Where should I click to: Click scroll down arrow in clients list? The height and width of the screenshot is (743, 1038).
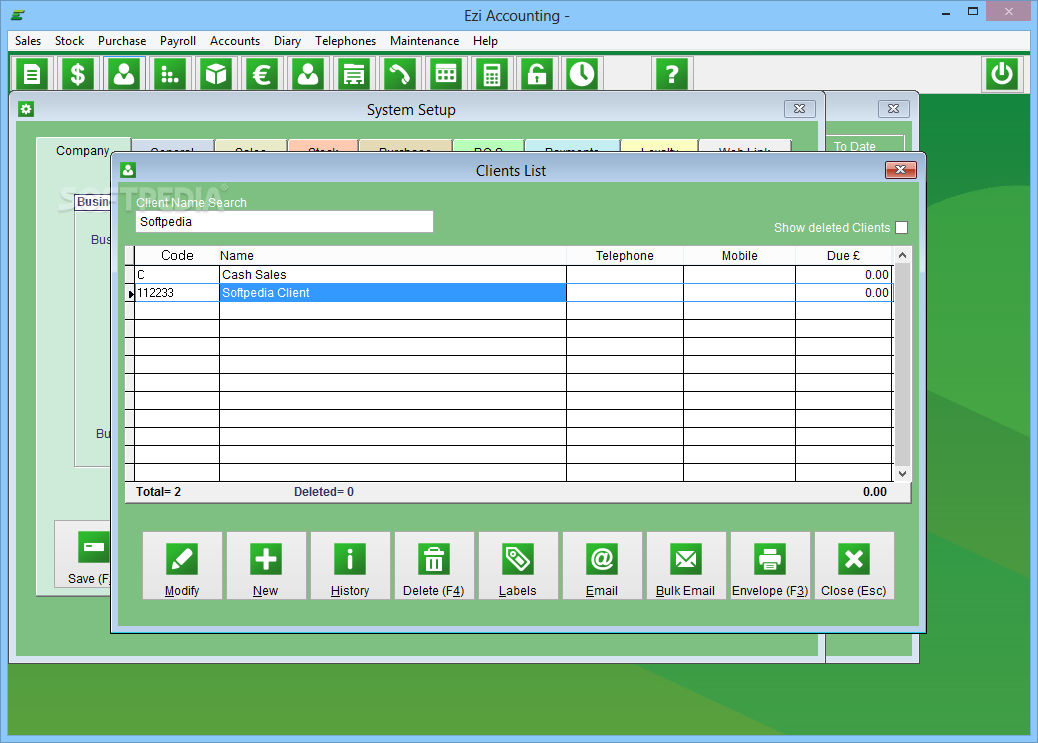tap(902, 473)
